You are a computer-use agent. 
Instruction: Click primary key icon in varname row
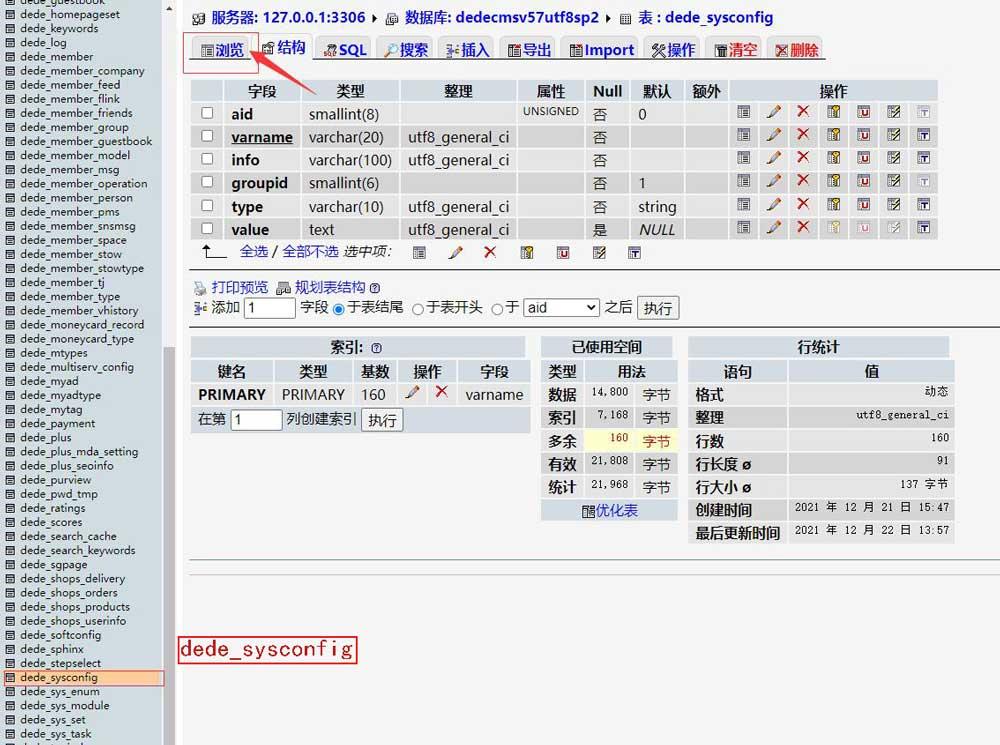click(x=834, y=135)
